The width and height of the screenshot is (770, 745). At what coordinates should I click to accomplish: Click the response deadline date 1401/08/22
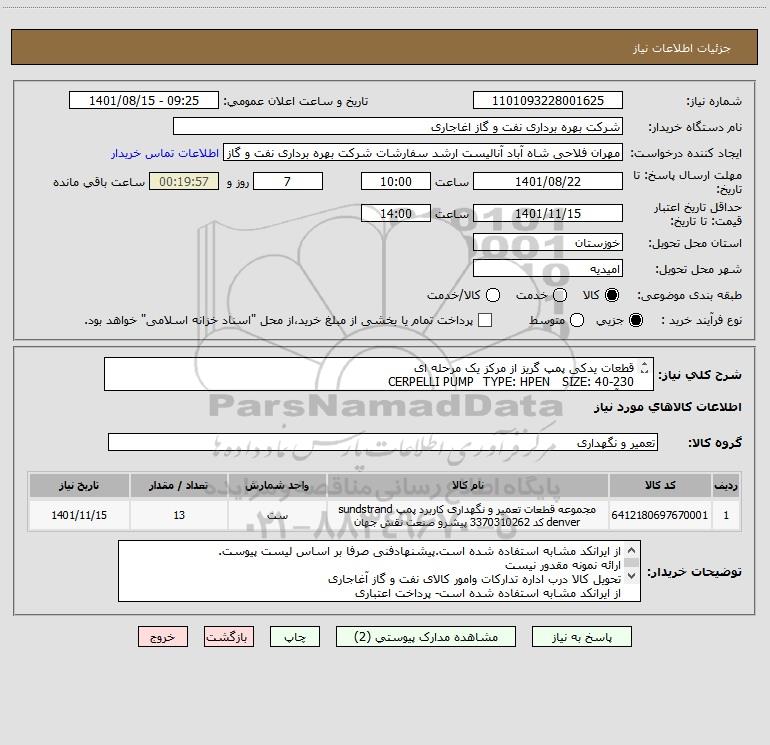coord(548,181)
